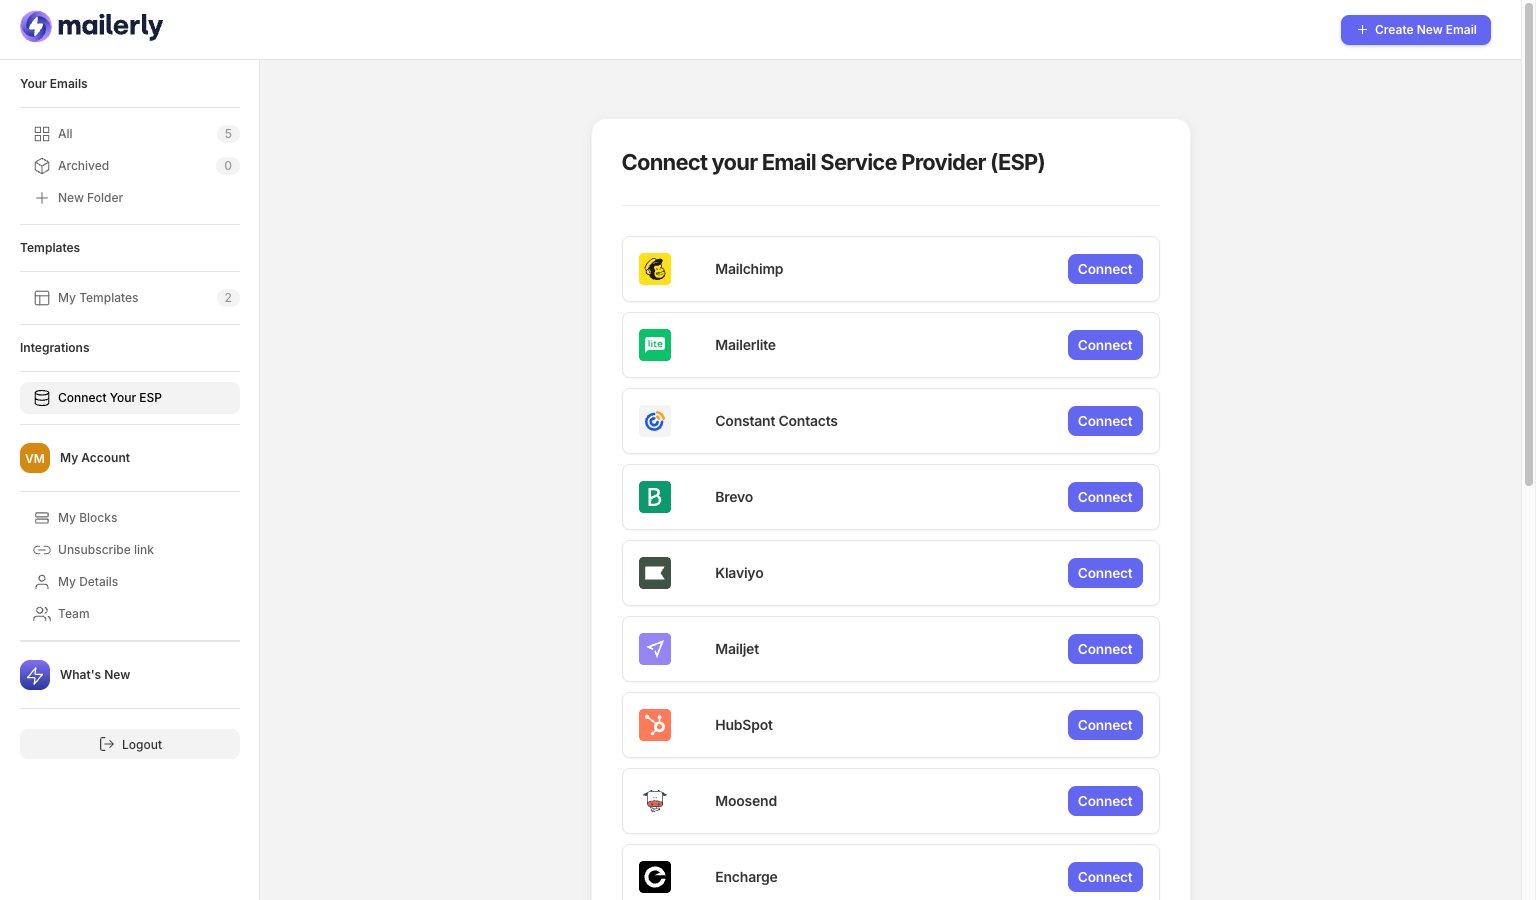The height and width of the screenshot is (900, 1536).
Task: Click Create New Email
Action: pyautogui.click(x=1415, y=30)
